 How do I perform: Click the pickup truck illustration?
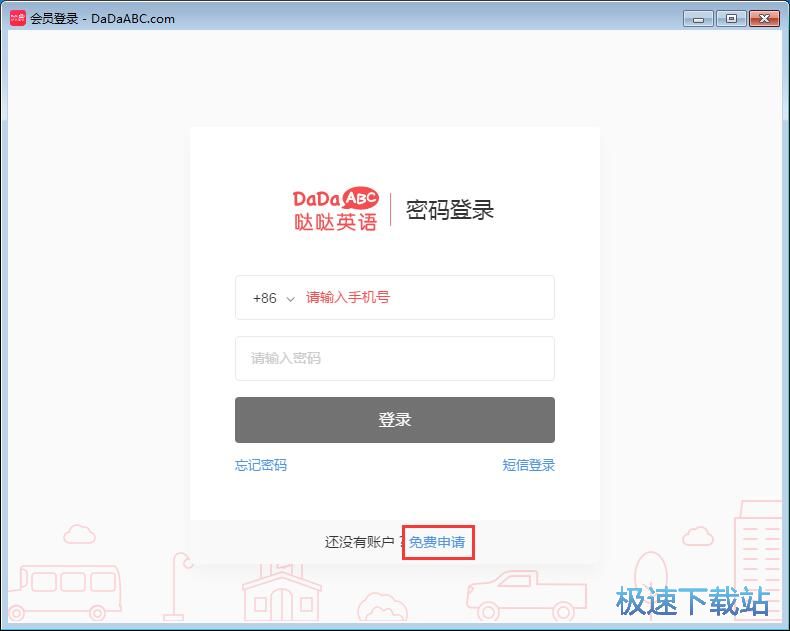coord(526,596)
